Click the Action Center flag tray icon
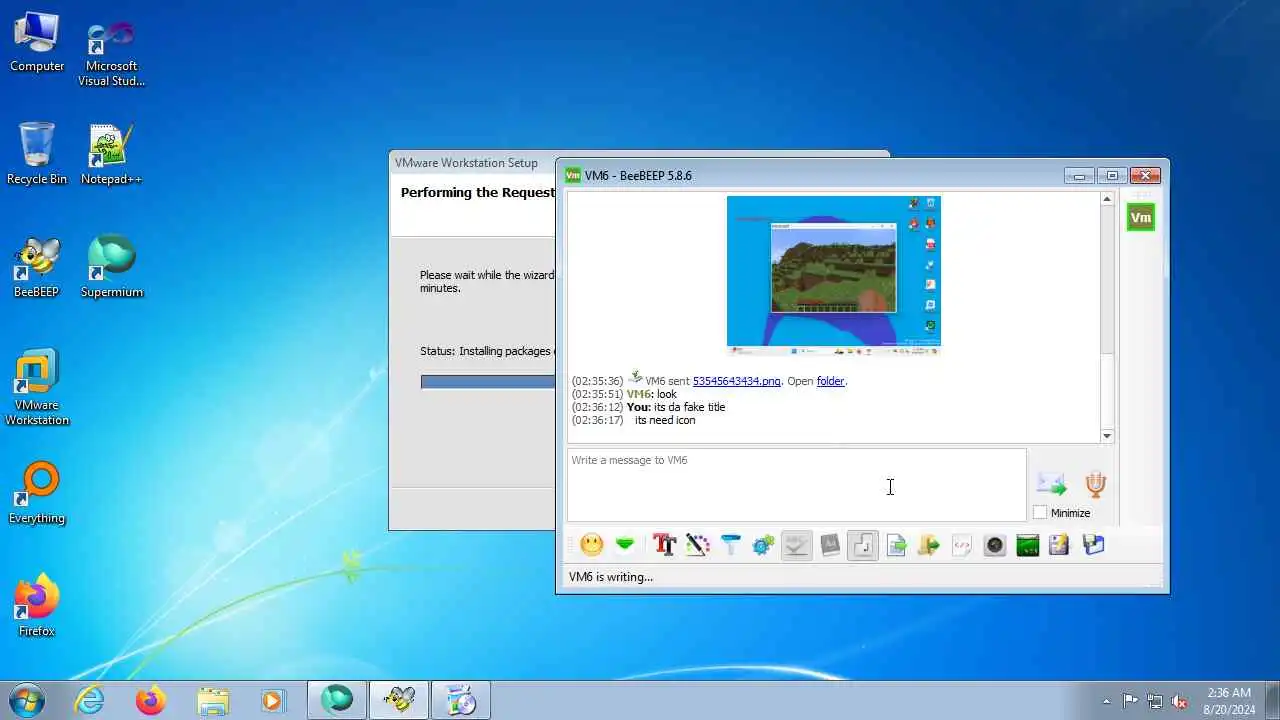The width and height of the screenshot is (1280, 720). pyautogui.click(x=1131, y=701)
